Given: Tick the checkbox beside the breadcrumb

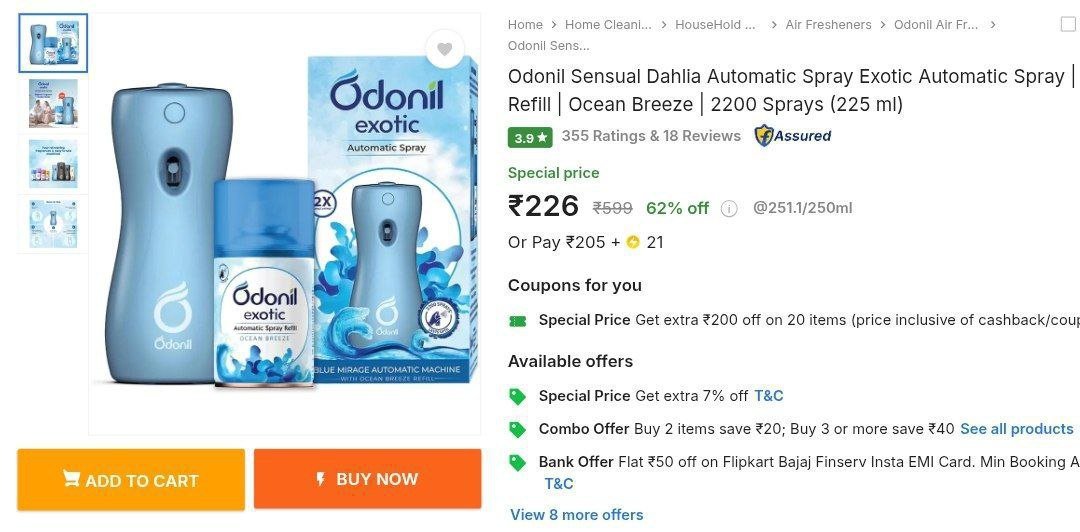Looking at the screenshot, I should [1068, 24].
